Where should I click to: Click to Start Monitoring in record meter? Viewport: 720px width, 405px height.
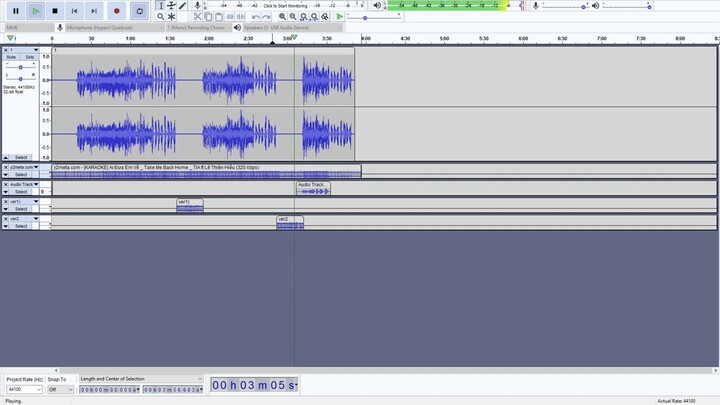point(285,6)
